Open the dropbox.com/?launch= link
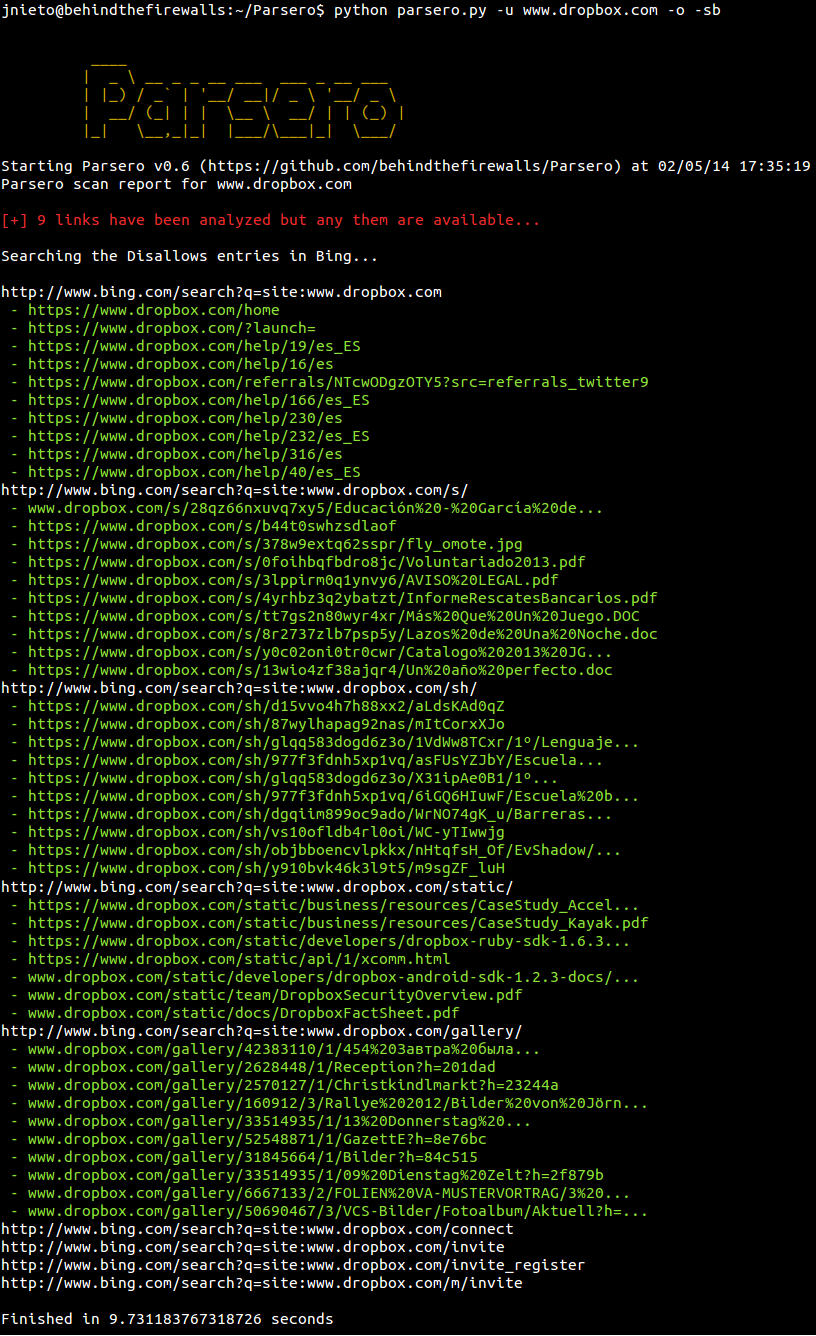 click(x=172, y=328)
